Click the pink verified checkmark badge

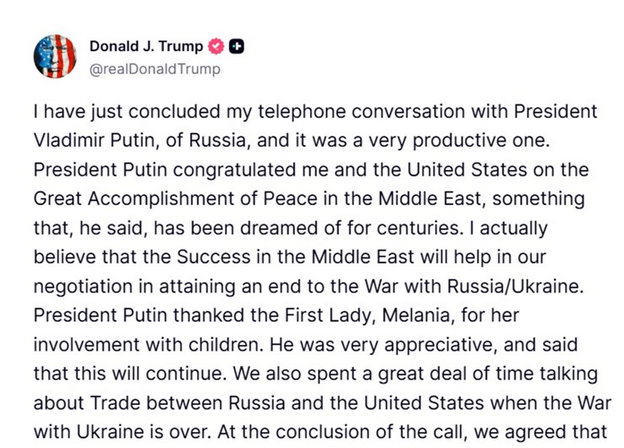(x=214, y=46)
